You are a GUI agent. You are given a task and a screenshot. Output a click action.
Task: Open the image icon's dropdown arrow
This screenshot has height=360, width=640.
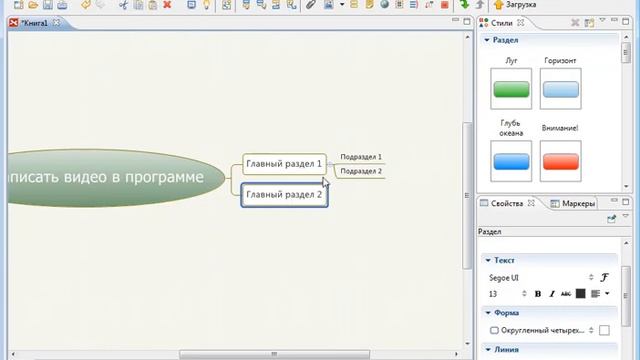pyautogui.click(x=342, y=5)
